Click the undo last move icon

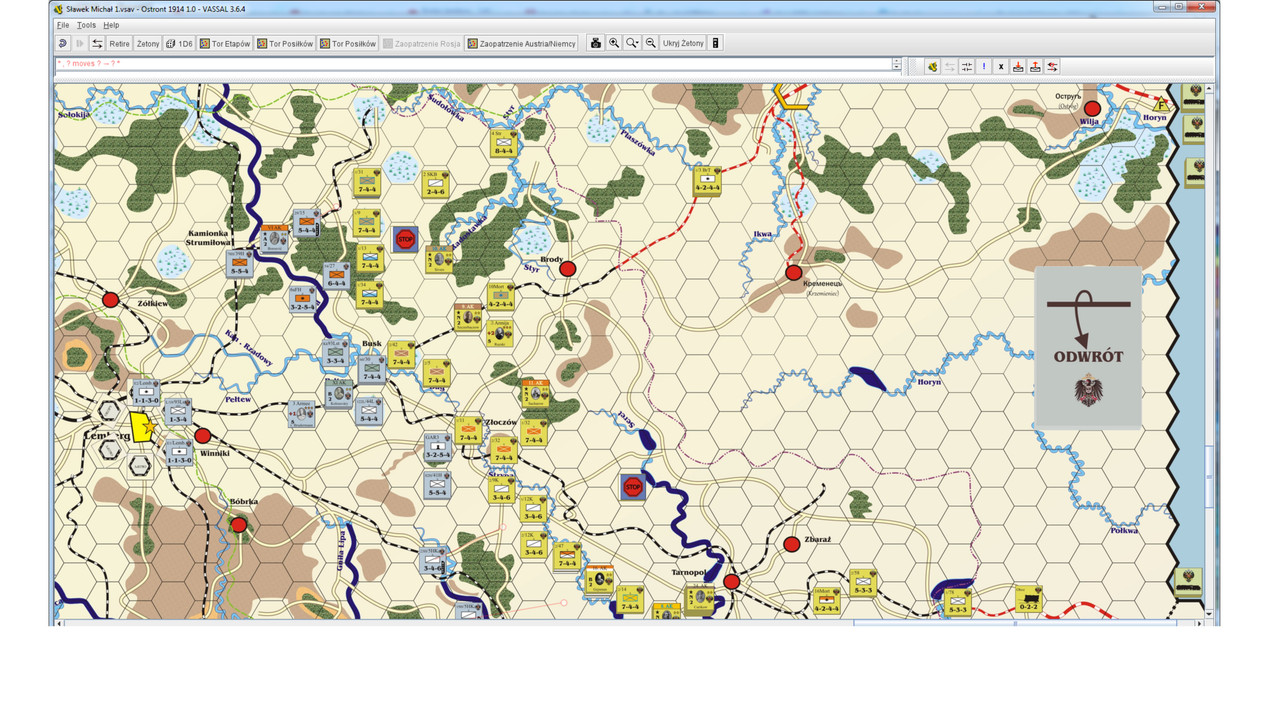coord(63,43)
